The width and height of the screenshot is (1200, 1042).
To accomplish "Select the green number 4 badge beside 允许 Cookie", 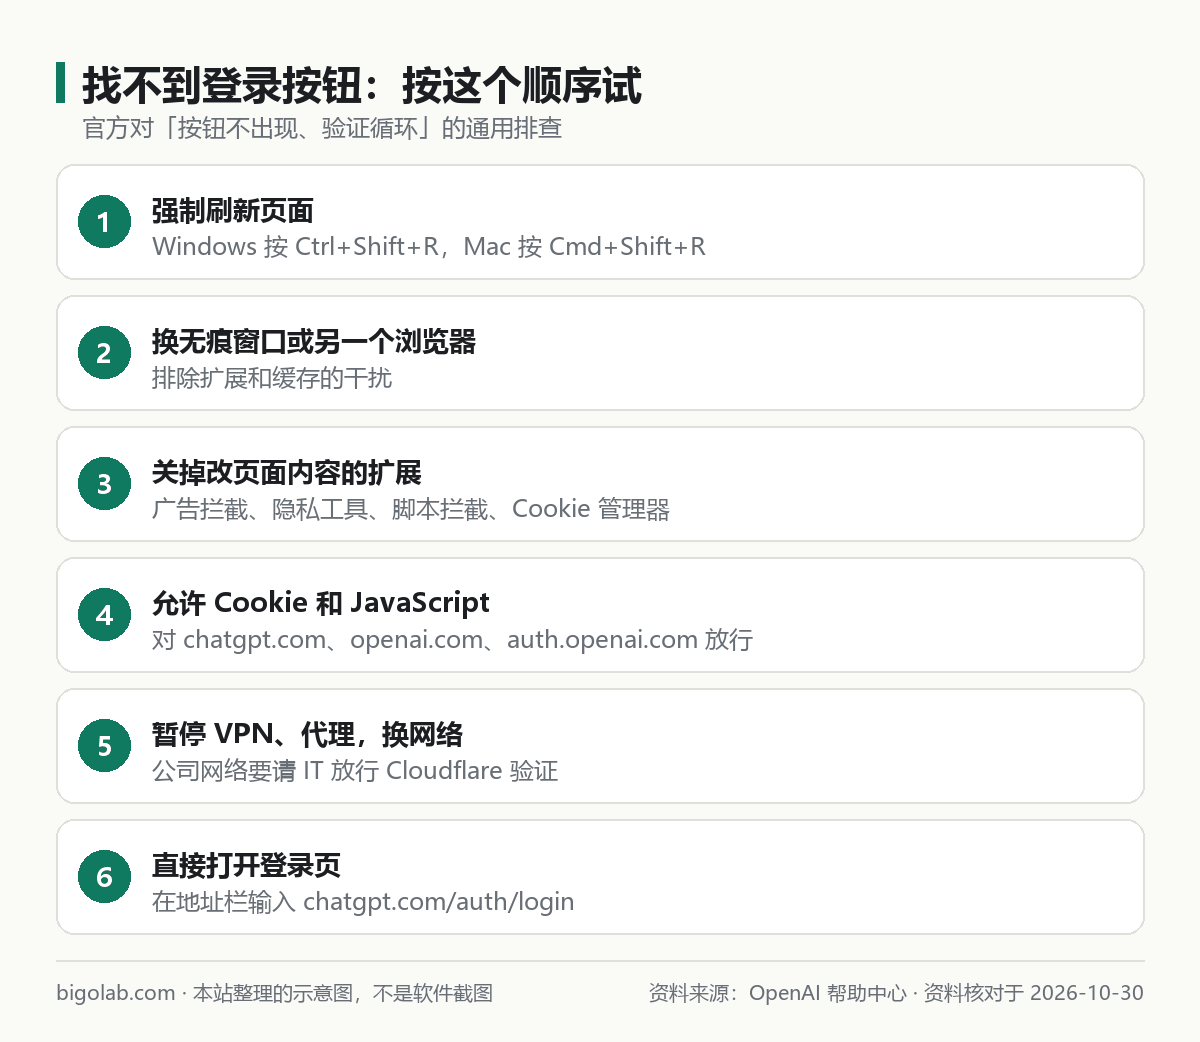I will pos(104,615).
